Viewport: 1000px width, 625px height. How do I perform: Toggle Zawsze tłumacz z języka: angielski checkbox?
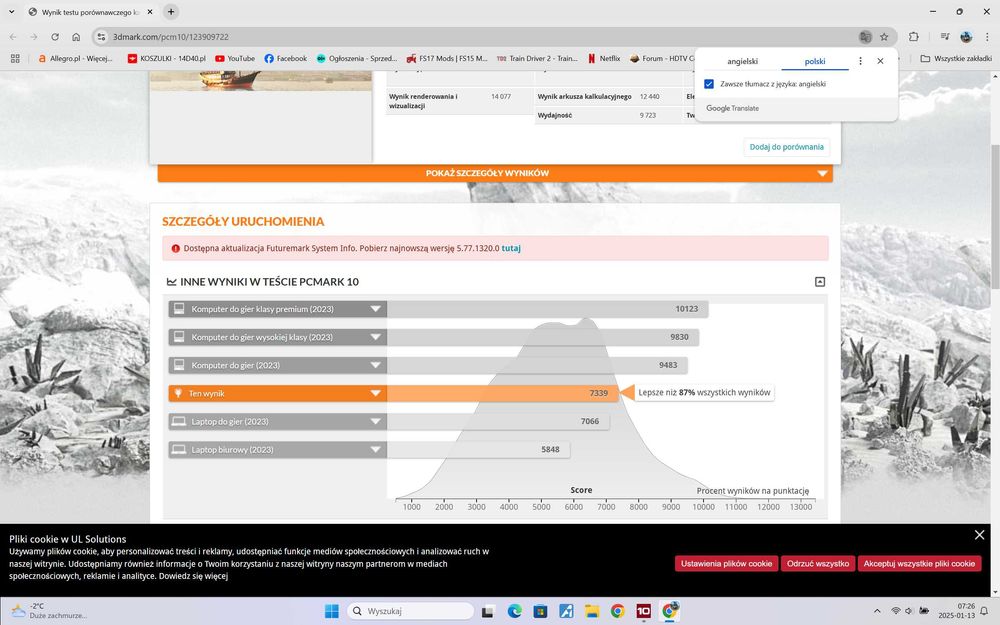[x=709, y=84]
